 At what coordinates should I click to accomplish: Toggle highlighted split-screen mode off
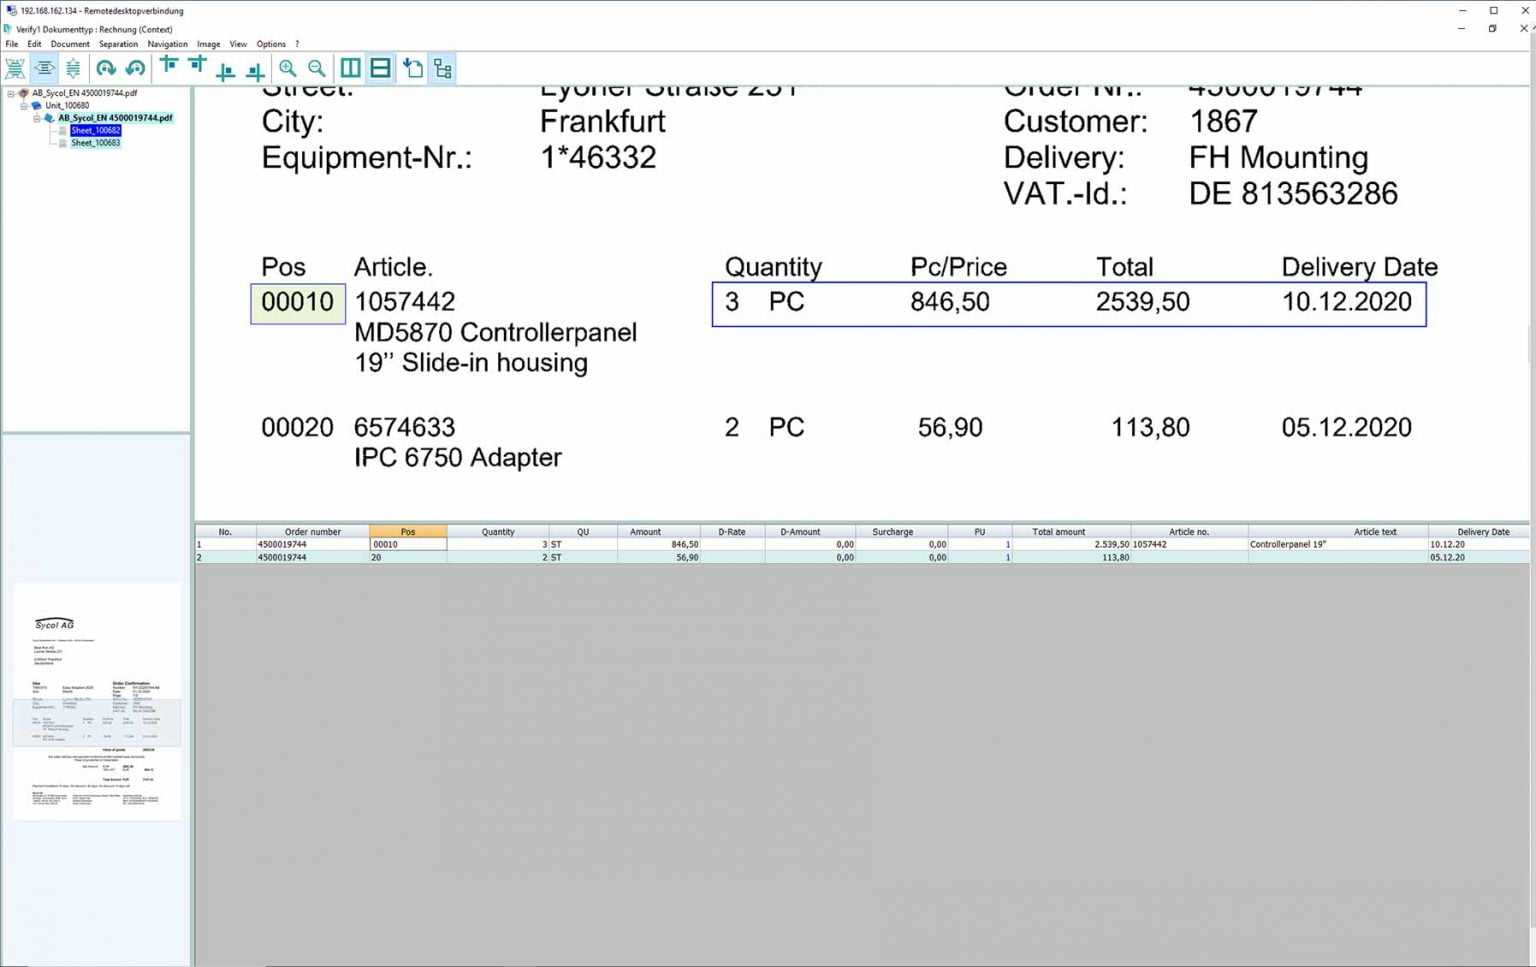(380, 68)
